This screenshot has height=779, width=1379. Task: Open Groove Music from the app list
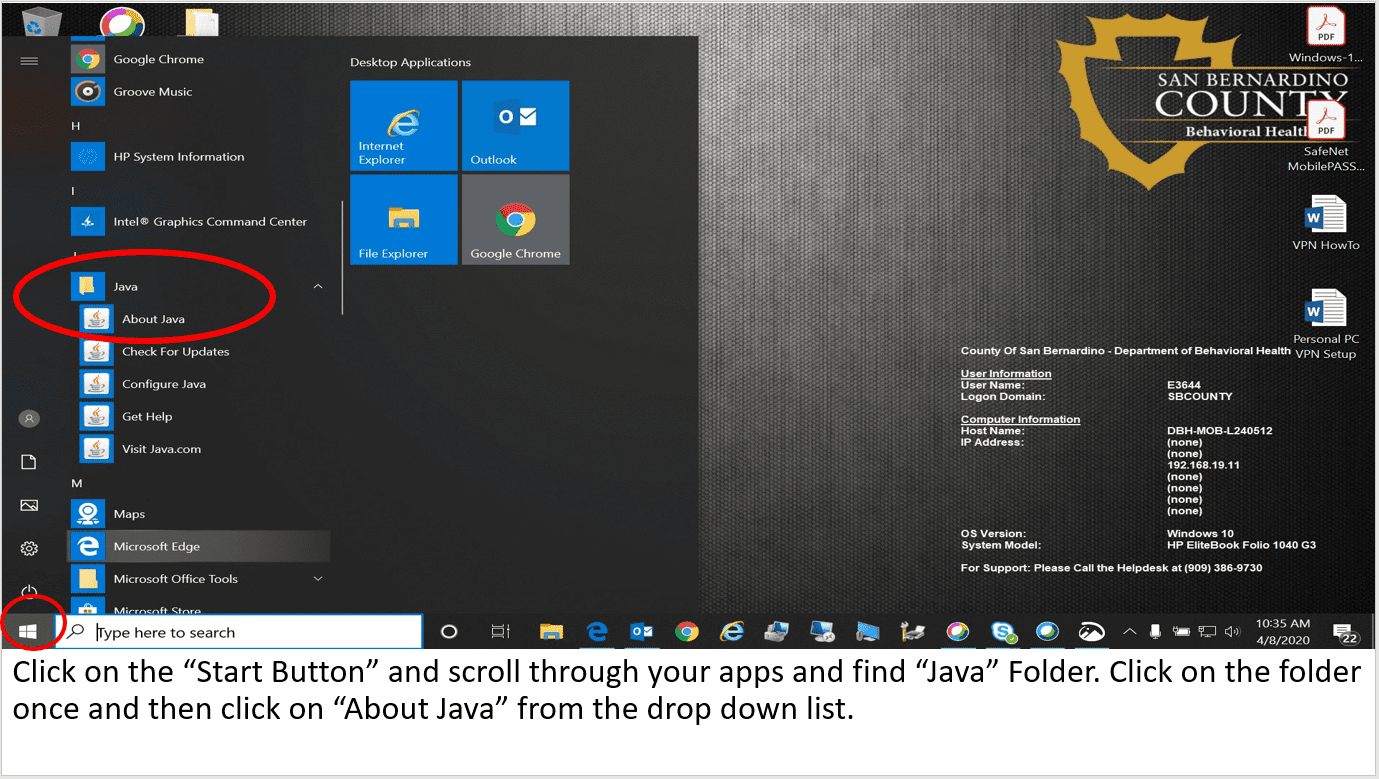pos(152,92)
